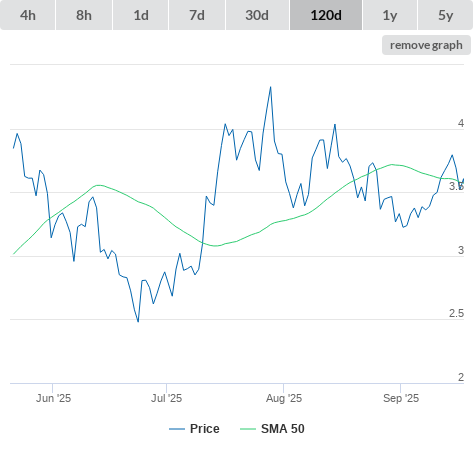
Task: Click the Sep '25 axis label
Action: (401, 398)
